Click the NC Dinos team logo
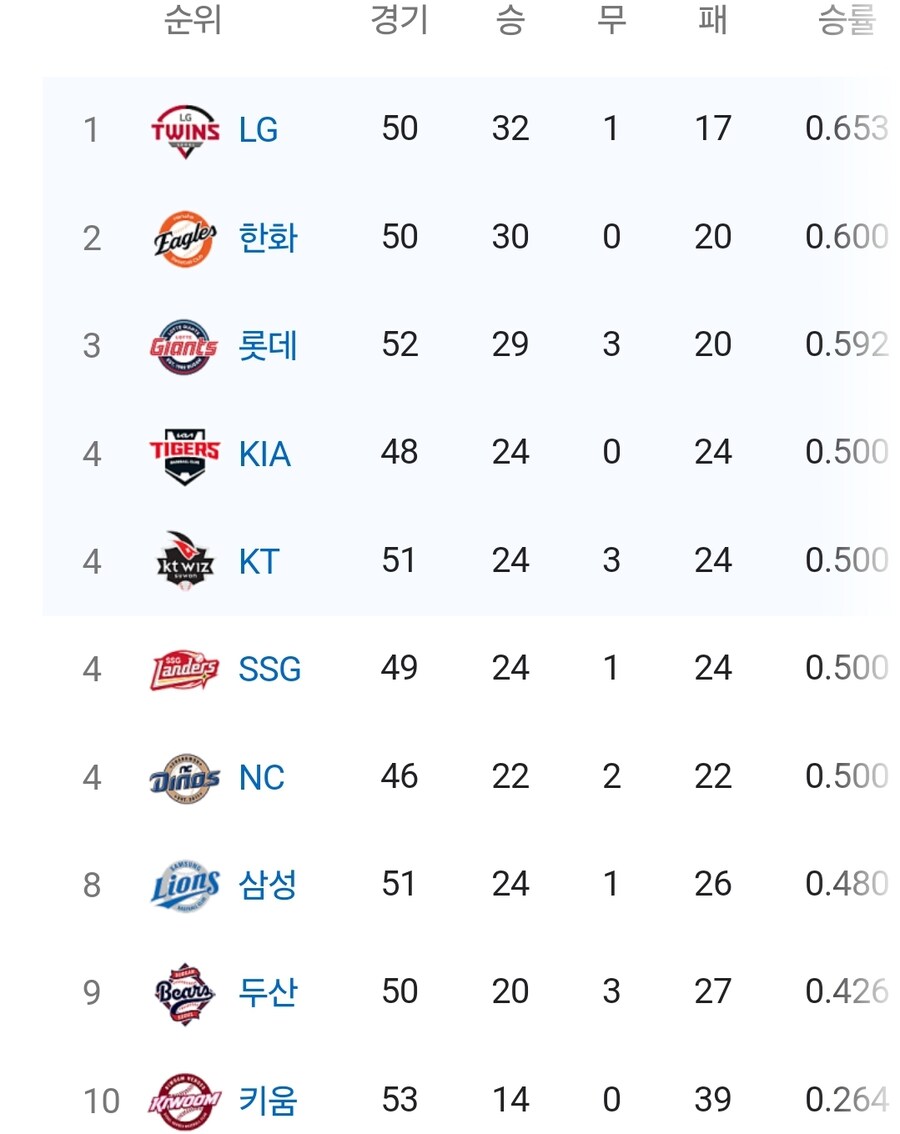Screen dimensions: 900x1134 [184, 777]
